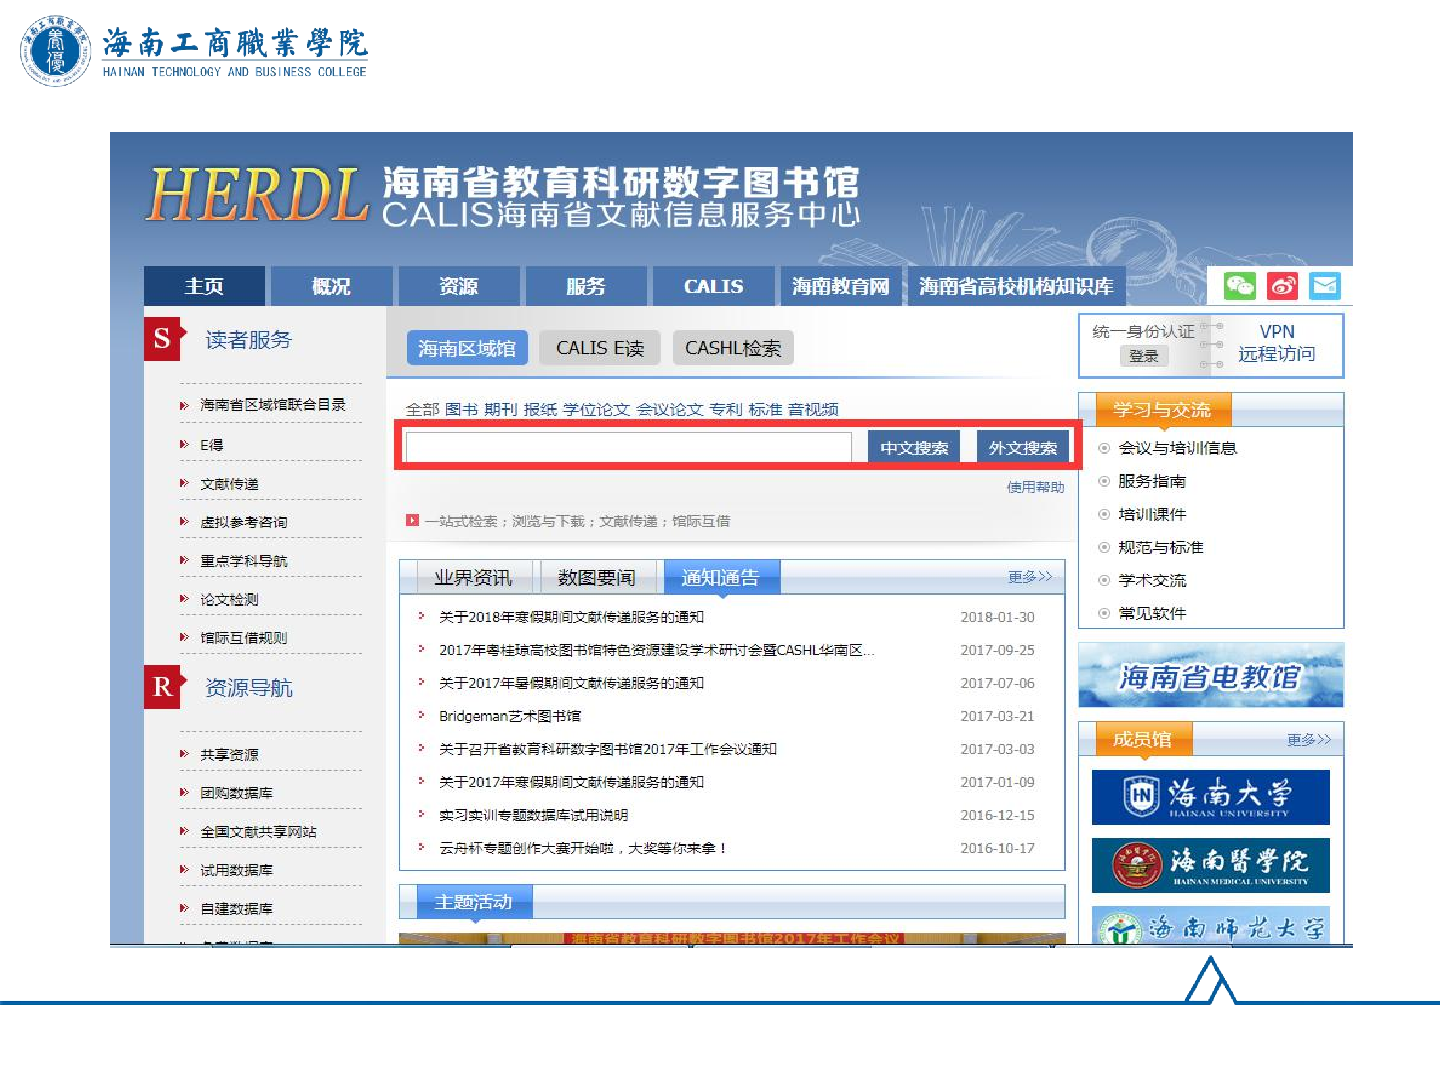Open the 资源 navigation menu

point(459,287)
